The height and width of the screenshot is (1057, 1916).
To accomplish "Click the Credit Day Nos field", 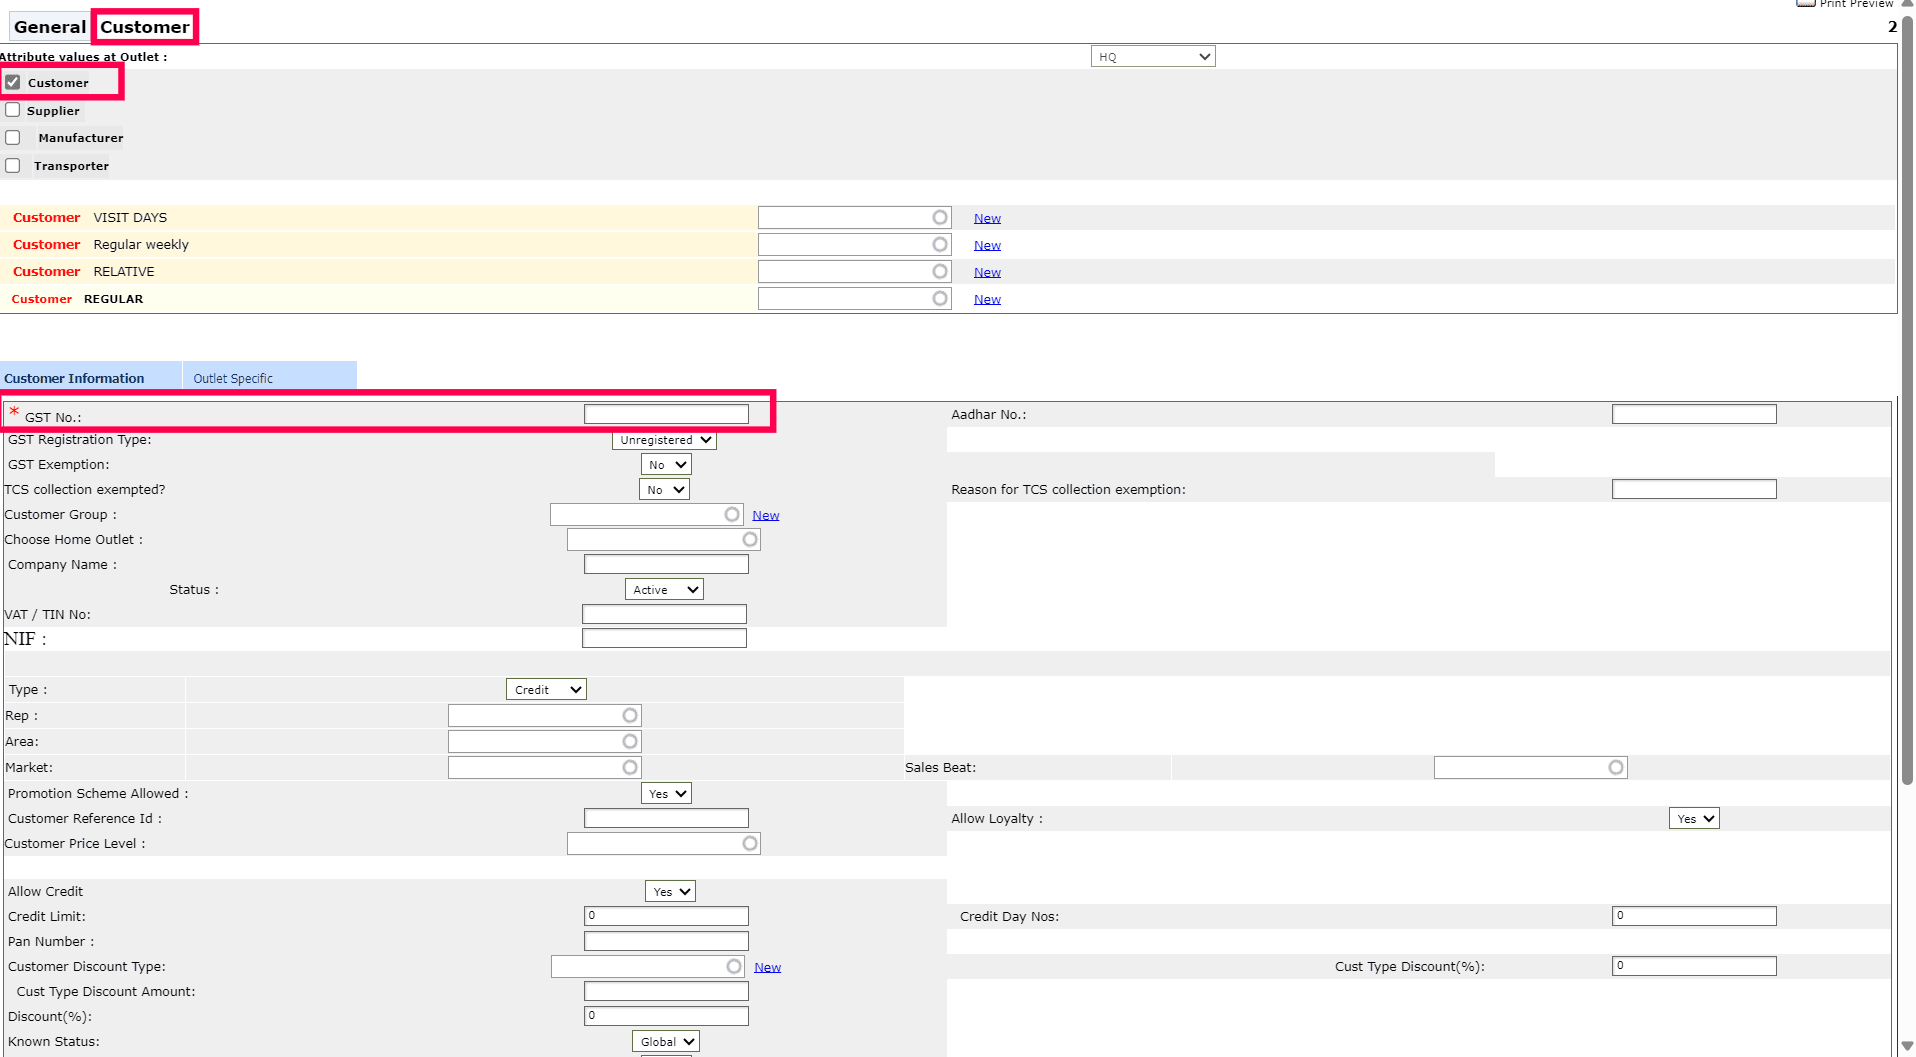I will point(1694,916).
